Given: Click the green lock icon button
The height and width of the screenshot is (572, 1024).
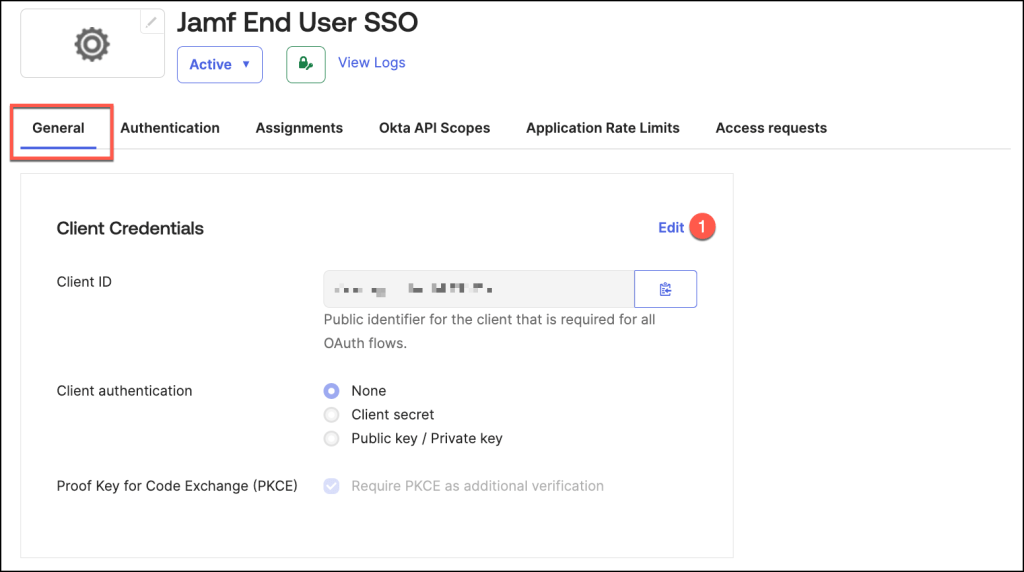Looking at the screenshot, I should pos(306,64).
